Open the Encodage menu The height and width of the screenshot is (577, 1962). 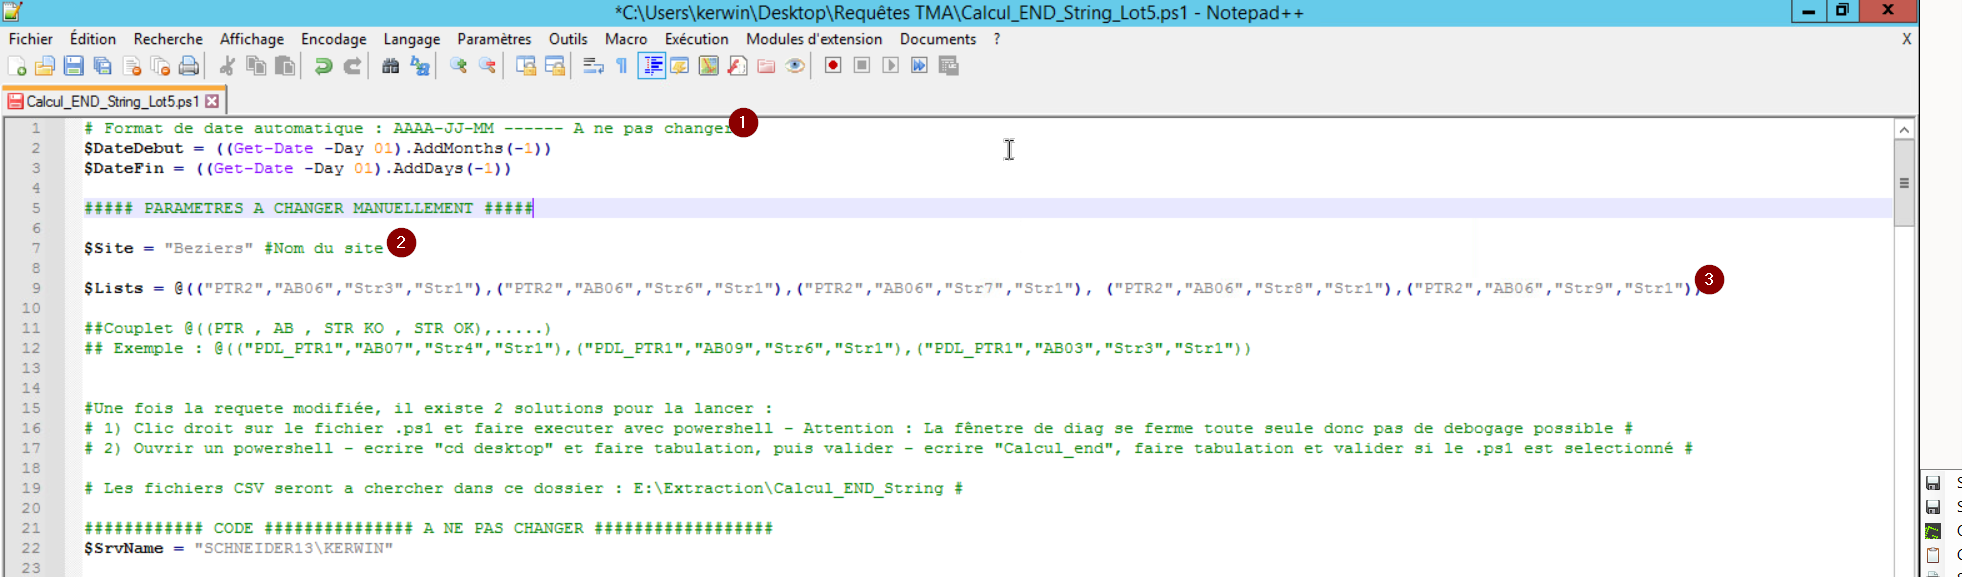[333, 39]
